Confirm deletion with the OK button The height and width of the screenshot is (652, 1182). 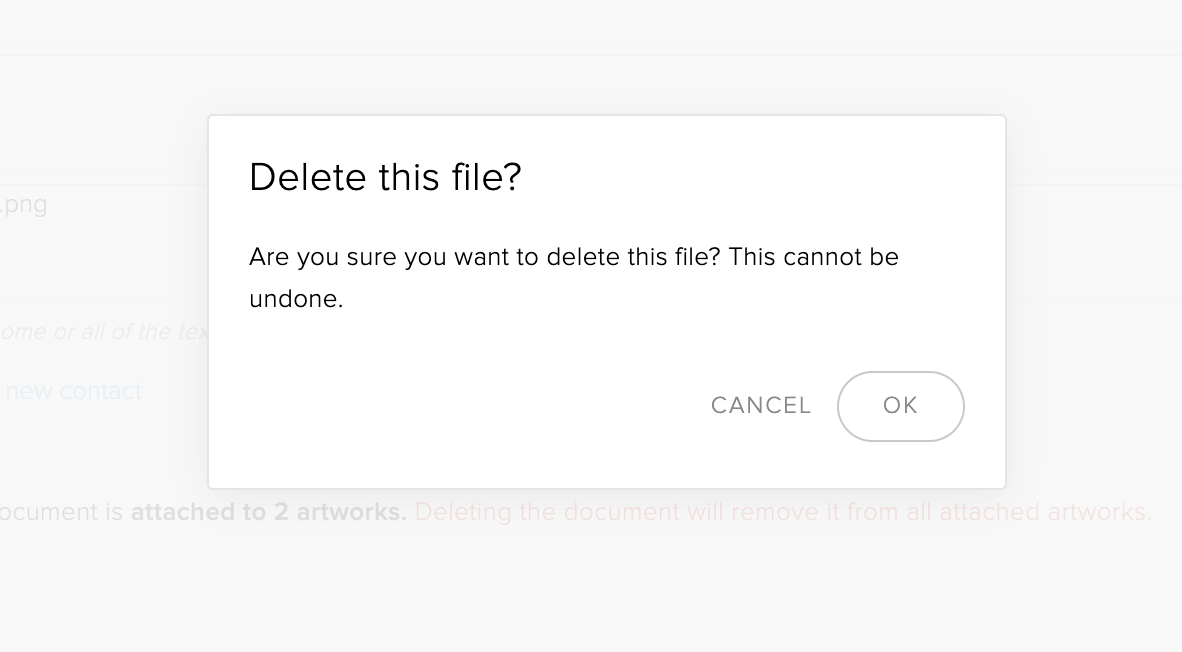900,406
